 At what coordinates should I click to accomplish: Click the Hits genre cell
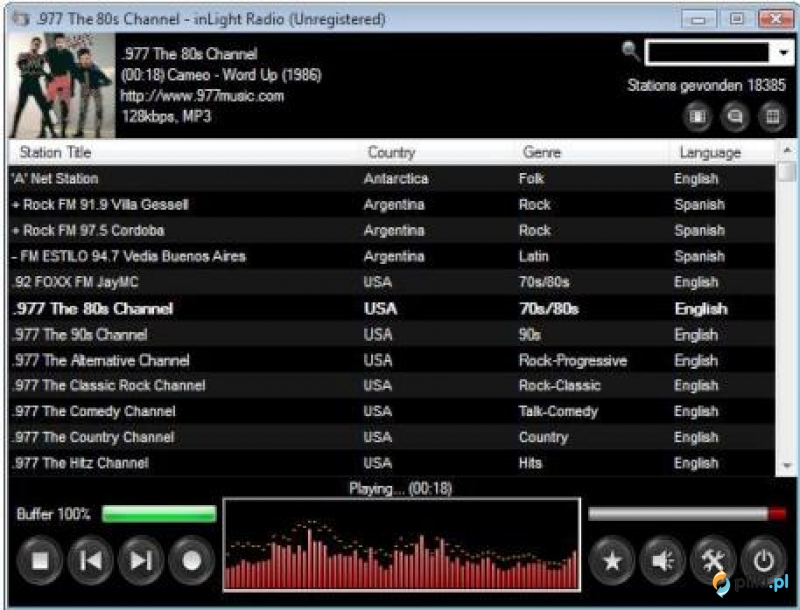[x=531, y=463]
